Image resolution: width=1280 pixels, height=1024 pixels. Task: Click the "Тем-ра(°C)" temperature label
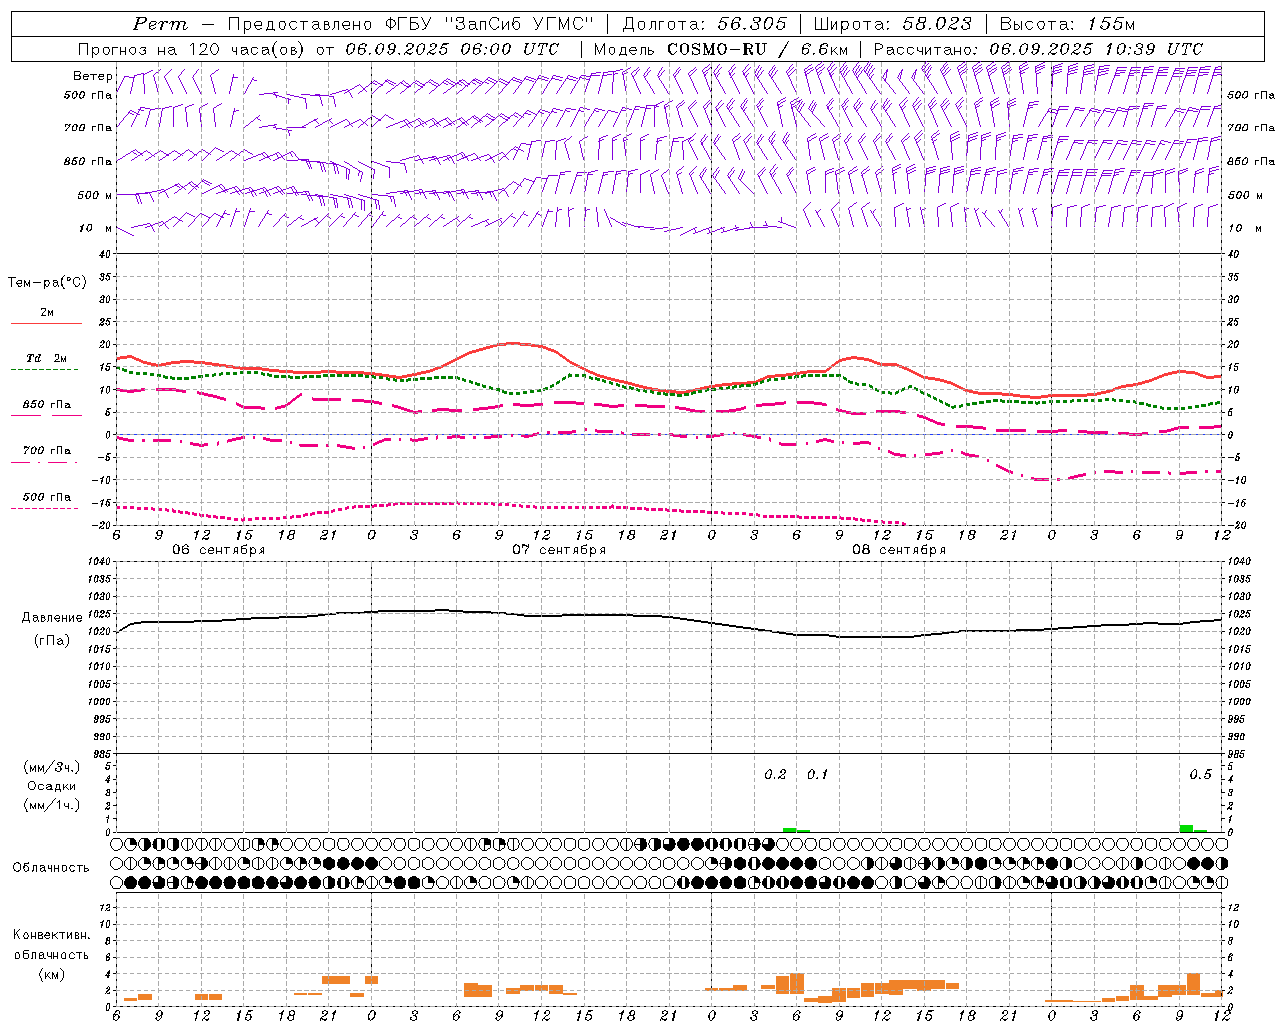coord(47,283)
